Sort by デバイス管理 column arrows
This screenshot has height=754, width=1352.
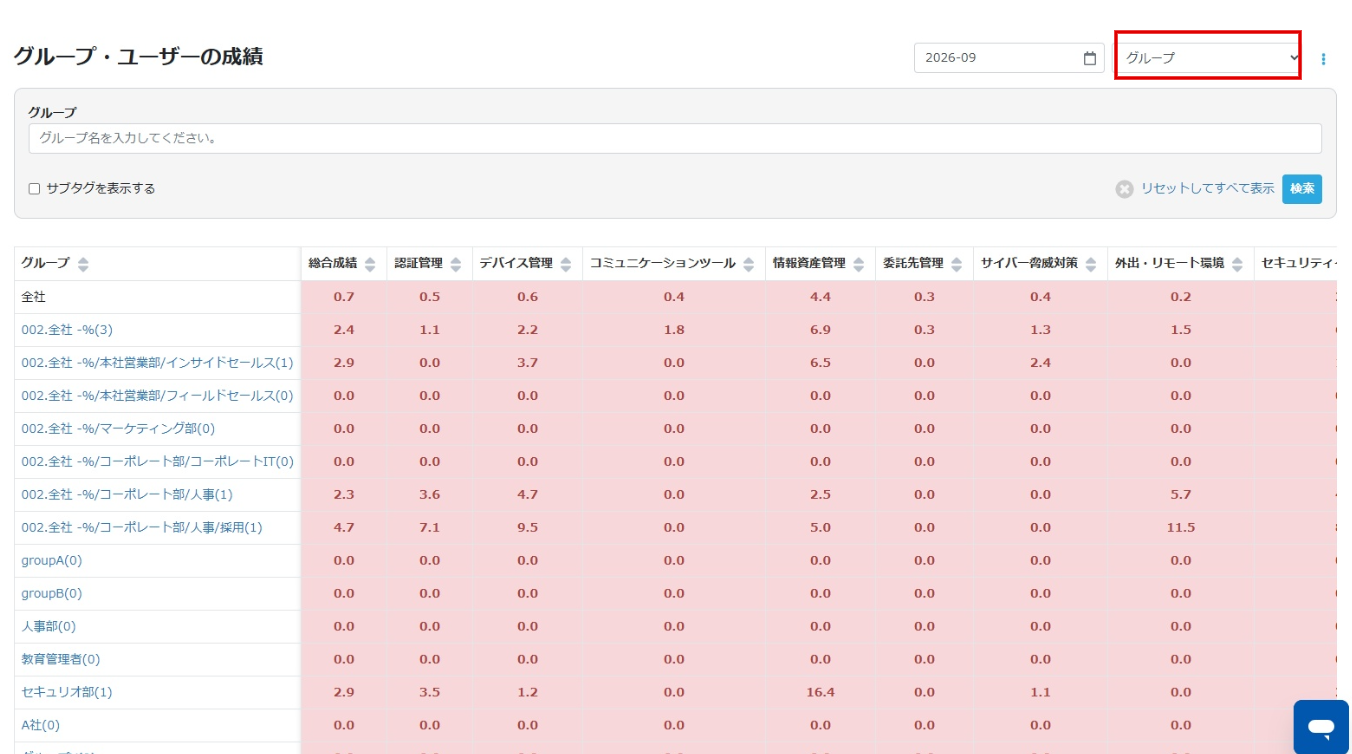click(x=566, y=264)
